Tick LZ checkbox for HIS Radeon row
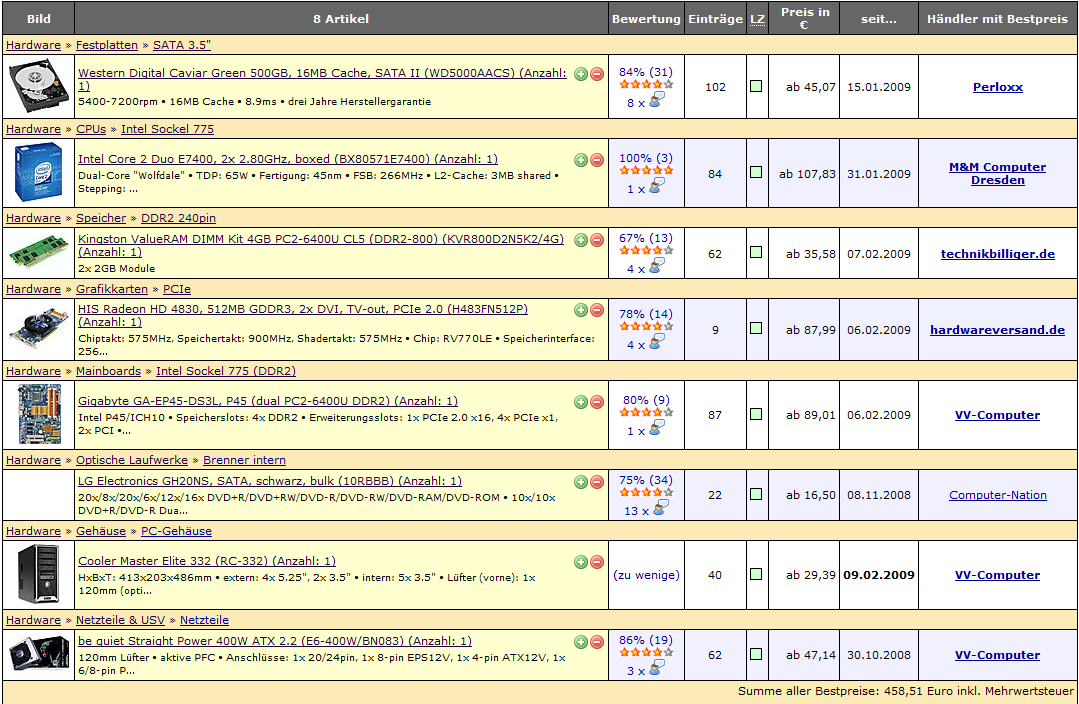 tap(756, 328)
